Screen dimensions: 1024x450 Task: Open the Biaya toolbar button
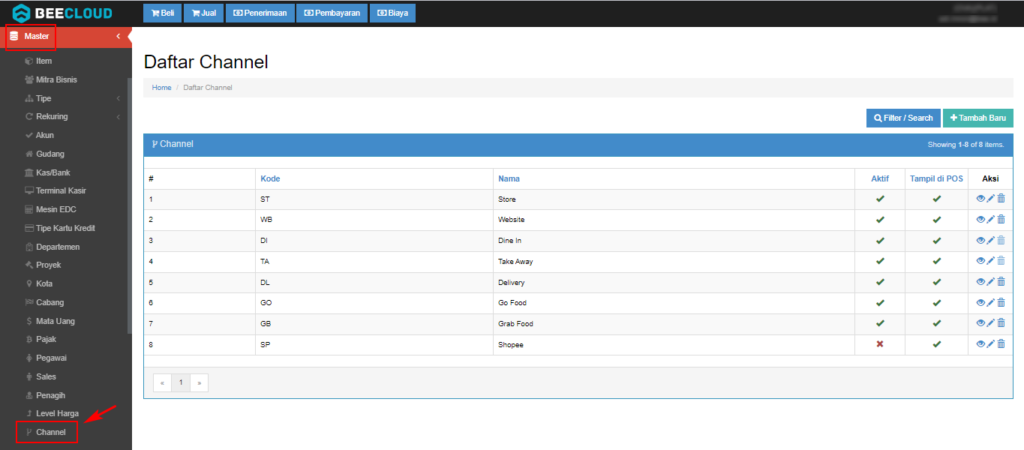coord(392,13)
